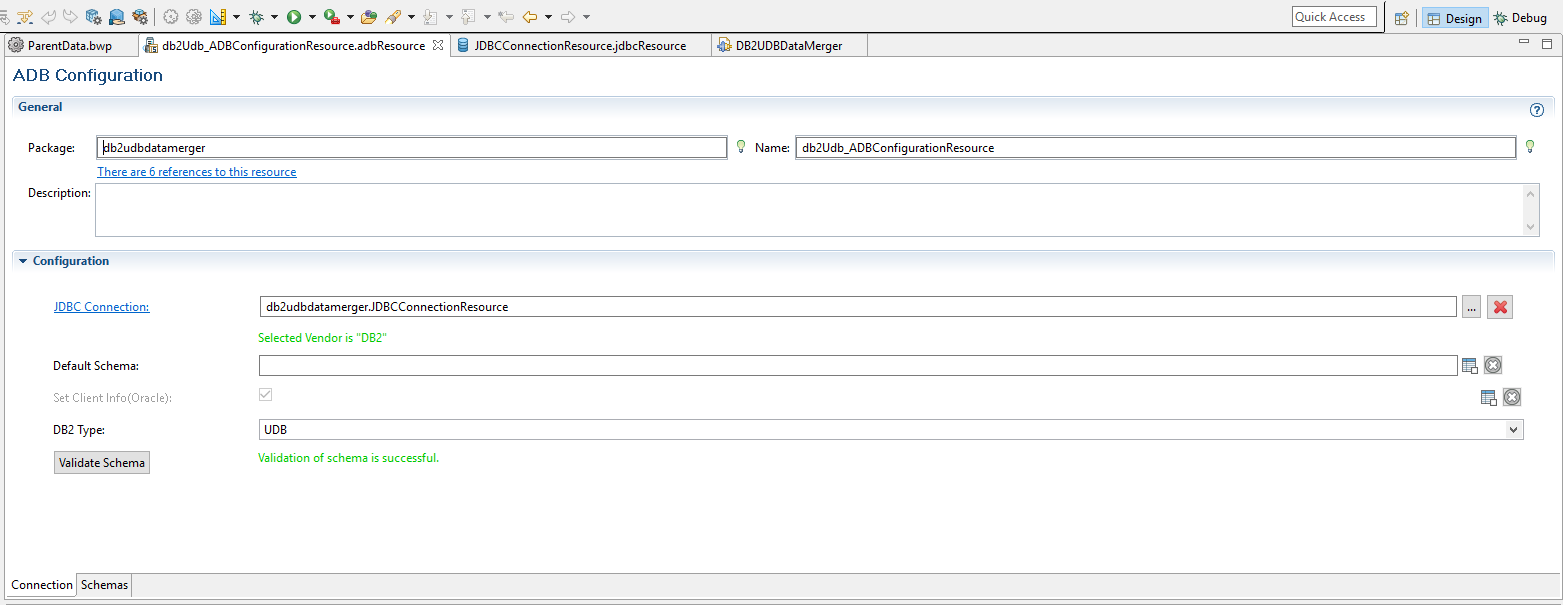Image resolution: width=1563 pixels, height=605 pixels.
Task: Click the lightbulb icon beside Package field
Action: coord(741,147)
